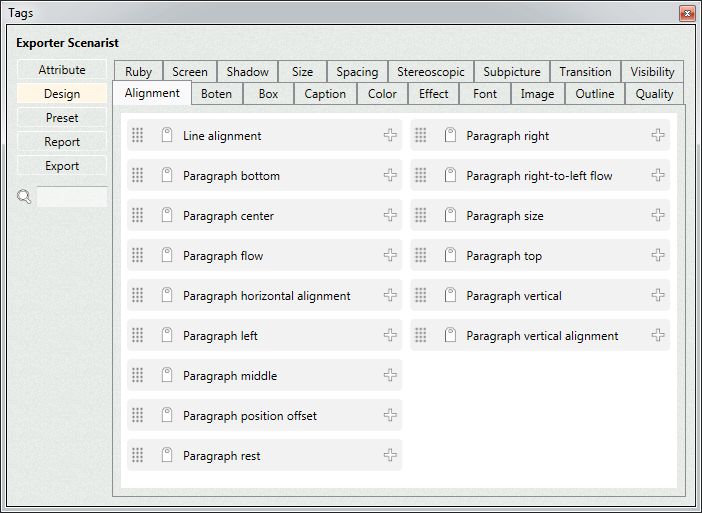The image size is (702, 513).
Task: Click the grip handle icon of Paragraph flow
Action: coord(137,255)
